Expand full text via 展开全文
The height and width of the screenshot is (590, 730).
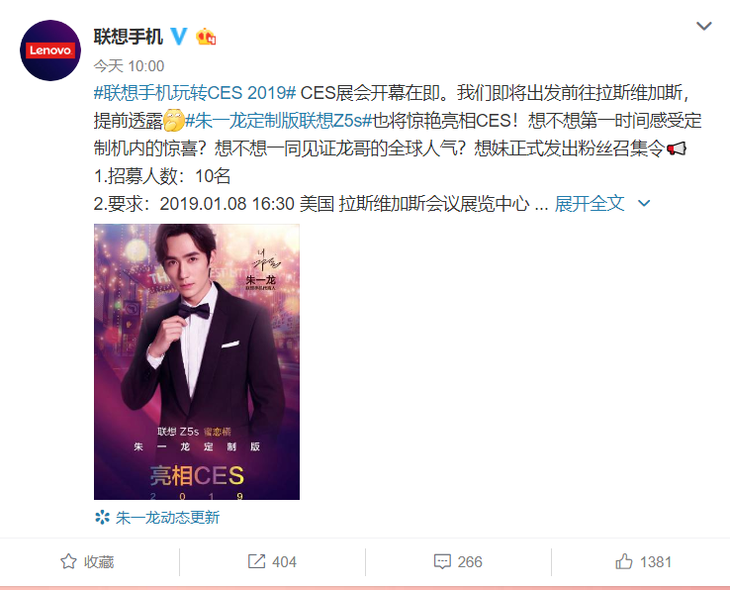coord(589,203)
